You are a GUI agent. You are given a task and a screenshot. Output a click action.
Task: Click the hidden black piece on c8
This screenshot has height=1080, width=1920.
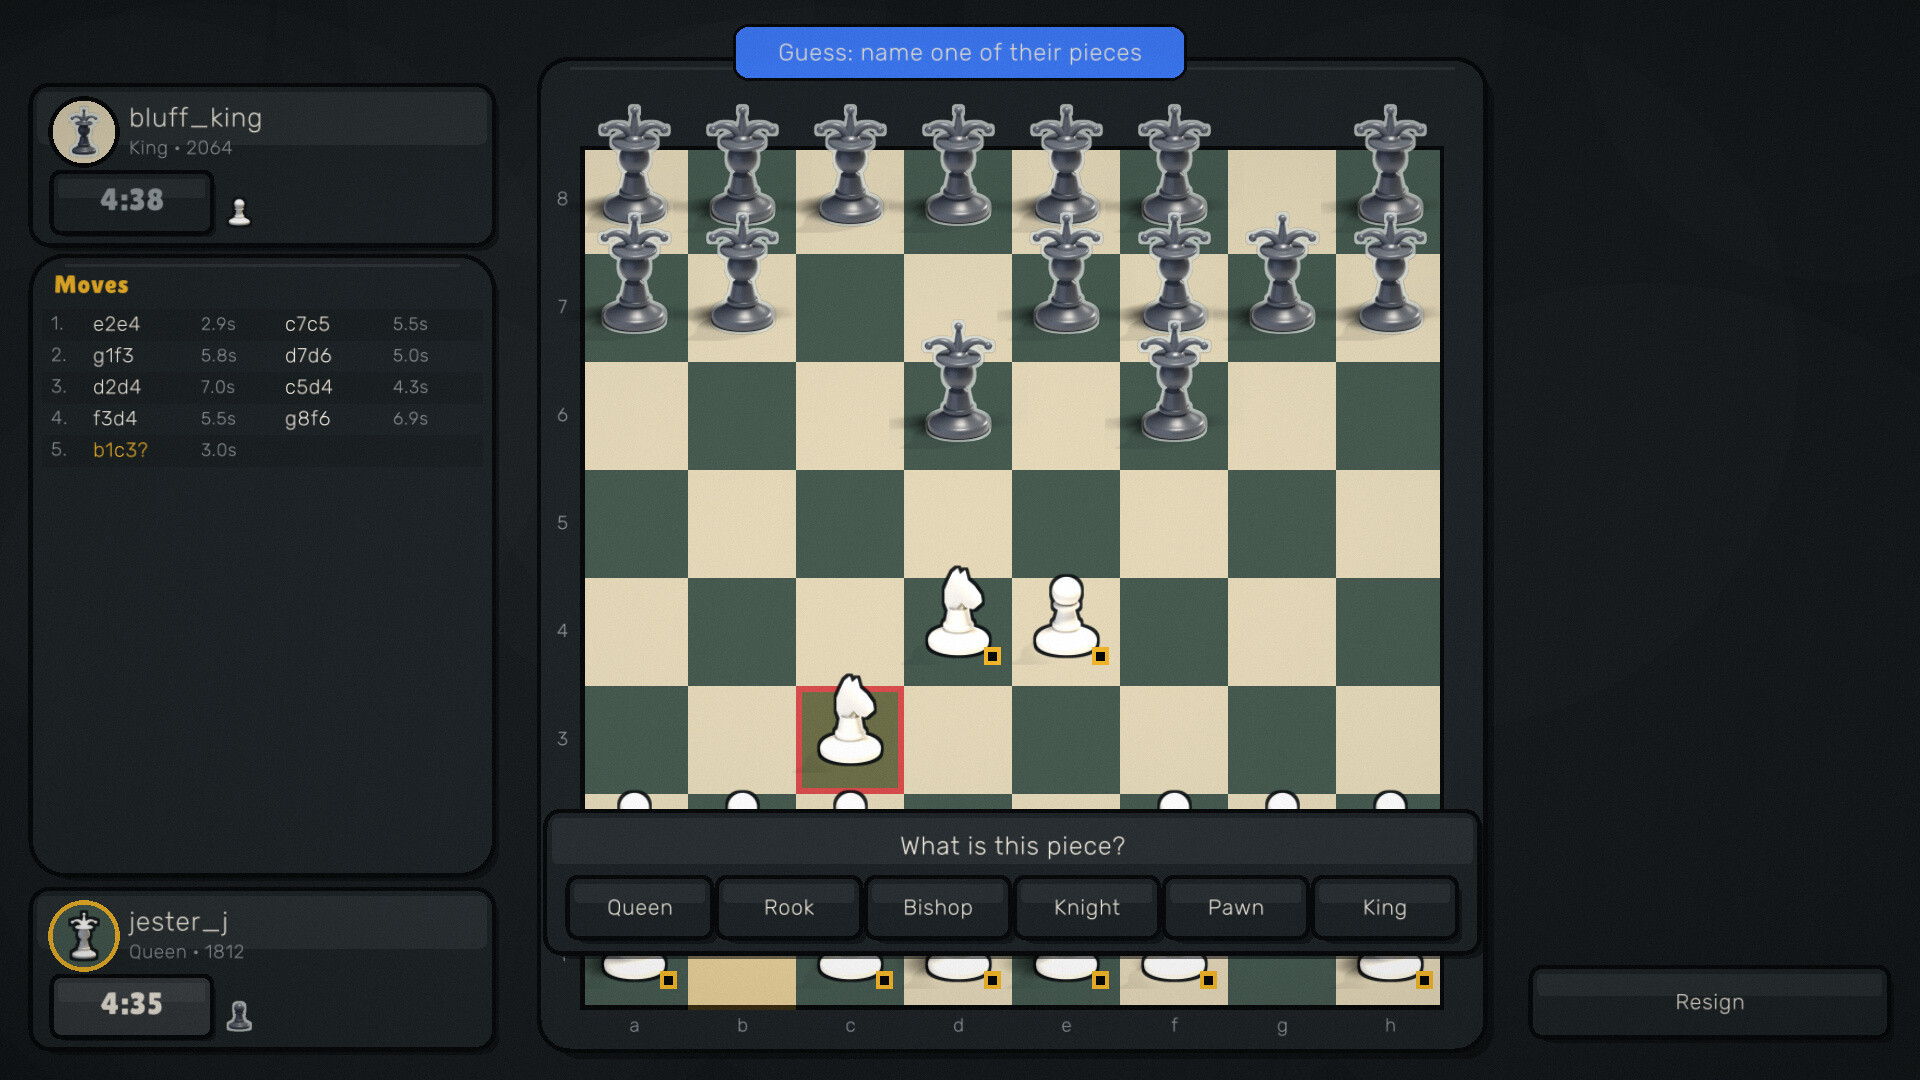850,167
